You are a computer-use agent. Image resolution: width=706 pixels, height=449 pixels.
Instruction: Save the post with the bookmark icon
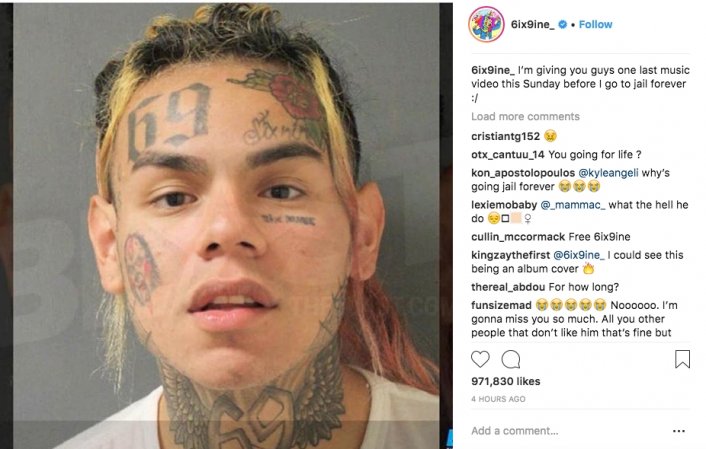[682, 359]
